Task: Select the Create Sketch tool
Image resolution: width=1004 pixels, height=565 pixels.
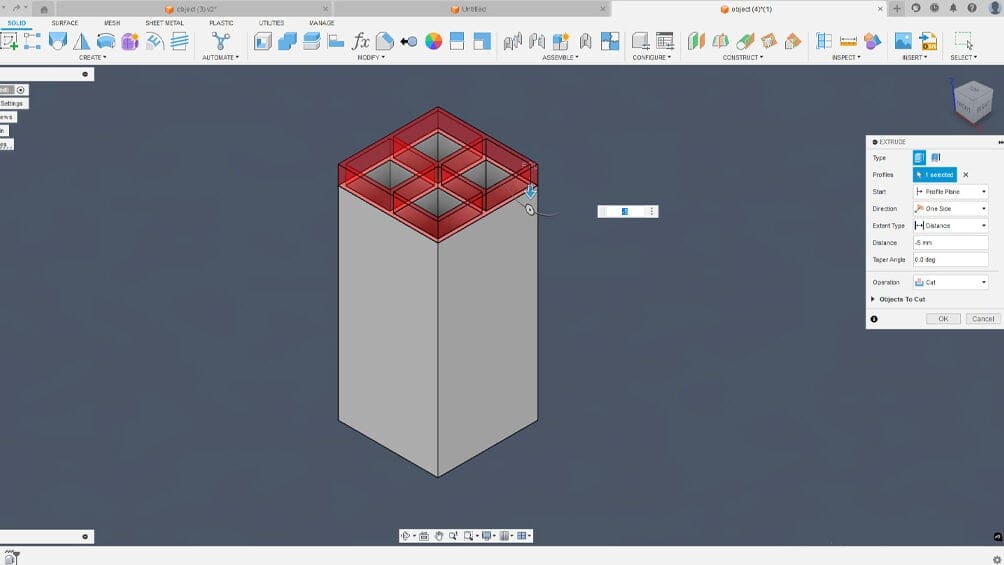Action: (x=9, y=41)
